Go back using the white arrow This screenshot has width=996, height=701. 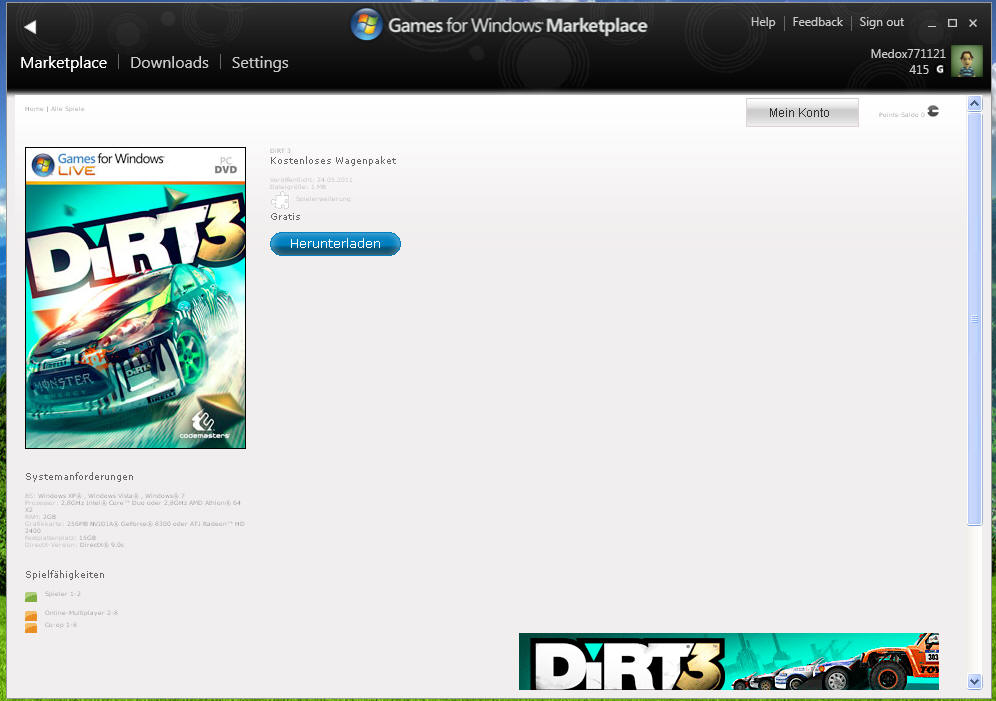(x=30, y=27)
